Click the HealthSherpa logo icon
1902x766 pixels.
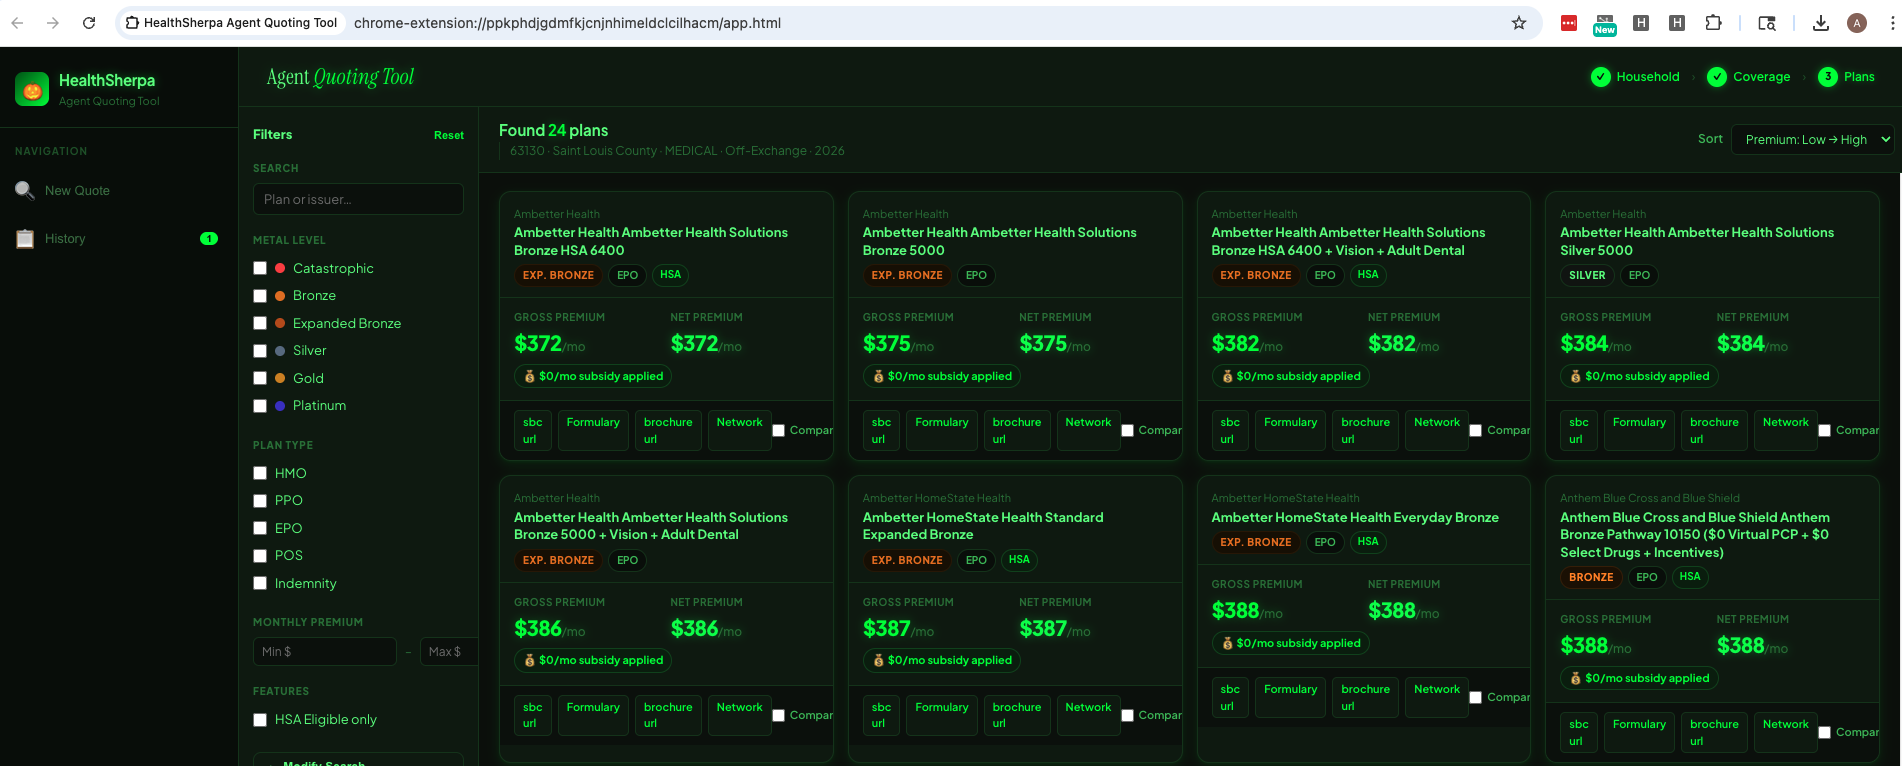point(32,89)
